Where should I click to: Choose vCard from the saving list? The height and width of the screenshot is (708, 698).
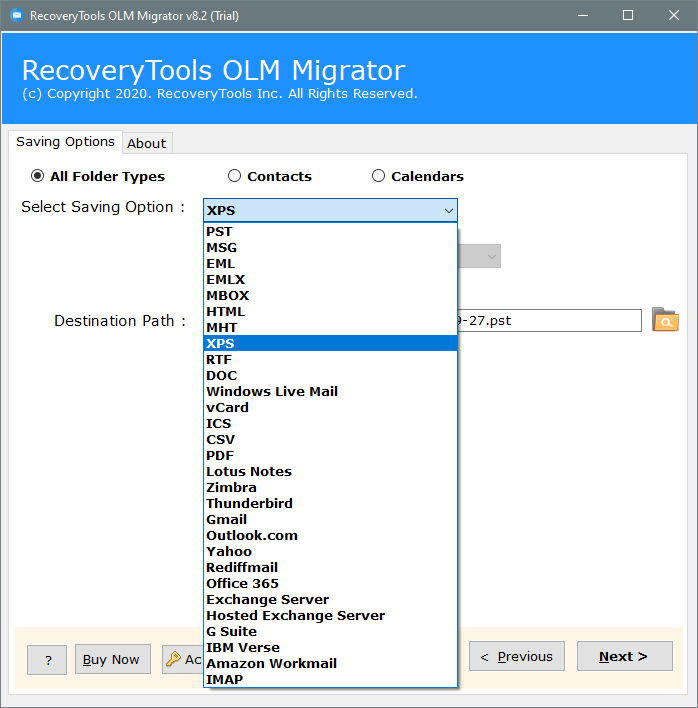coord(330,408)
